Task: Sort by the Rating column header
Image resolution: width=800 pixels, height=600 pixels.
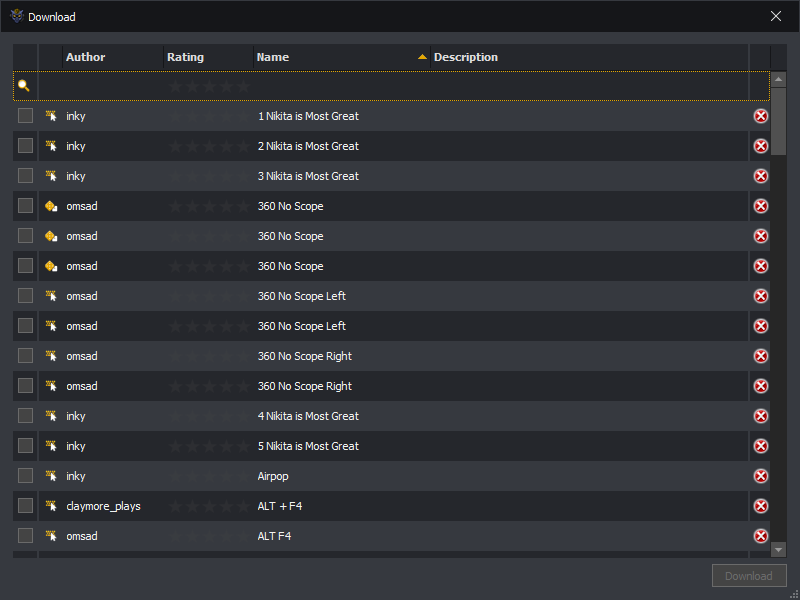Action: pos(208,57)
